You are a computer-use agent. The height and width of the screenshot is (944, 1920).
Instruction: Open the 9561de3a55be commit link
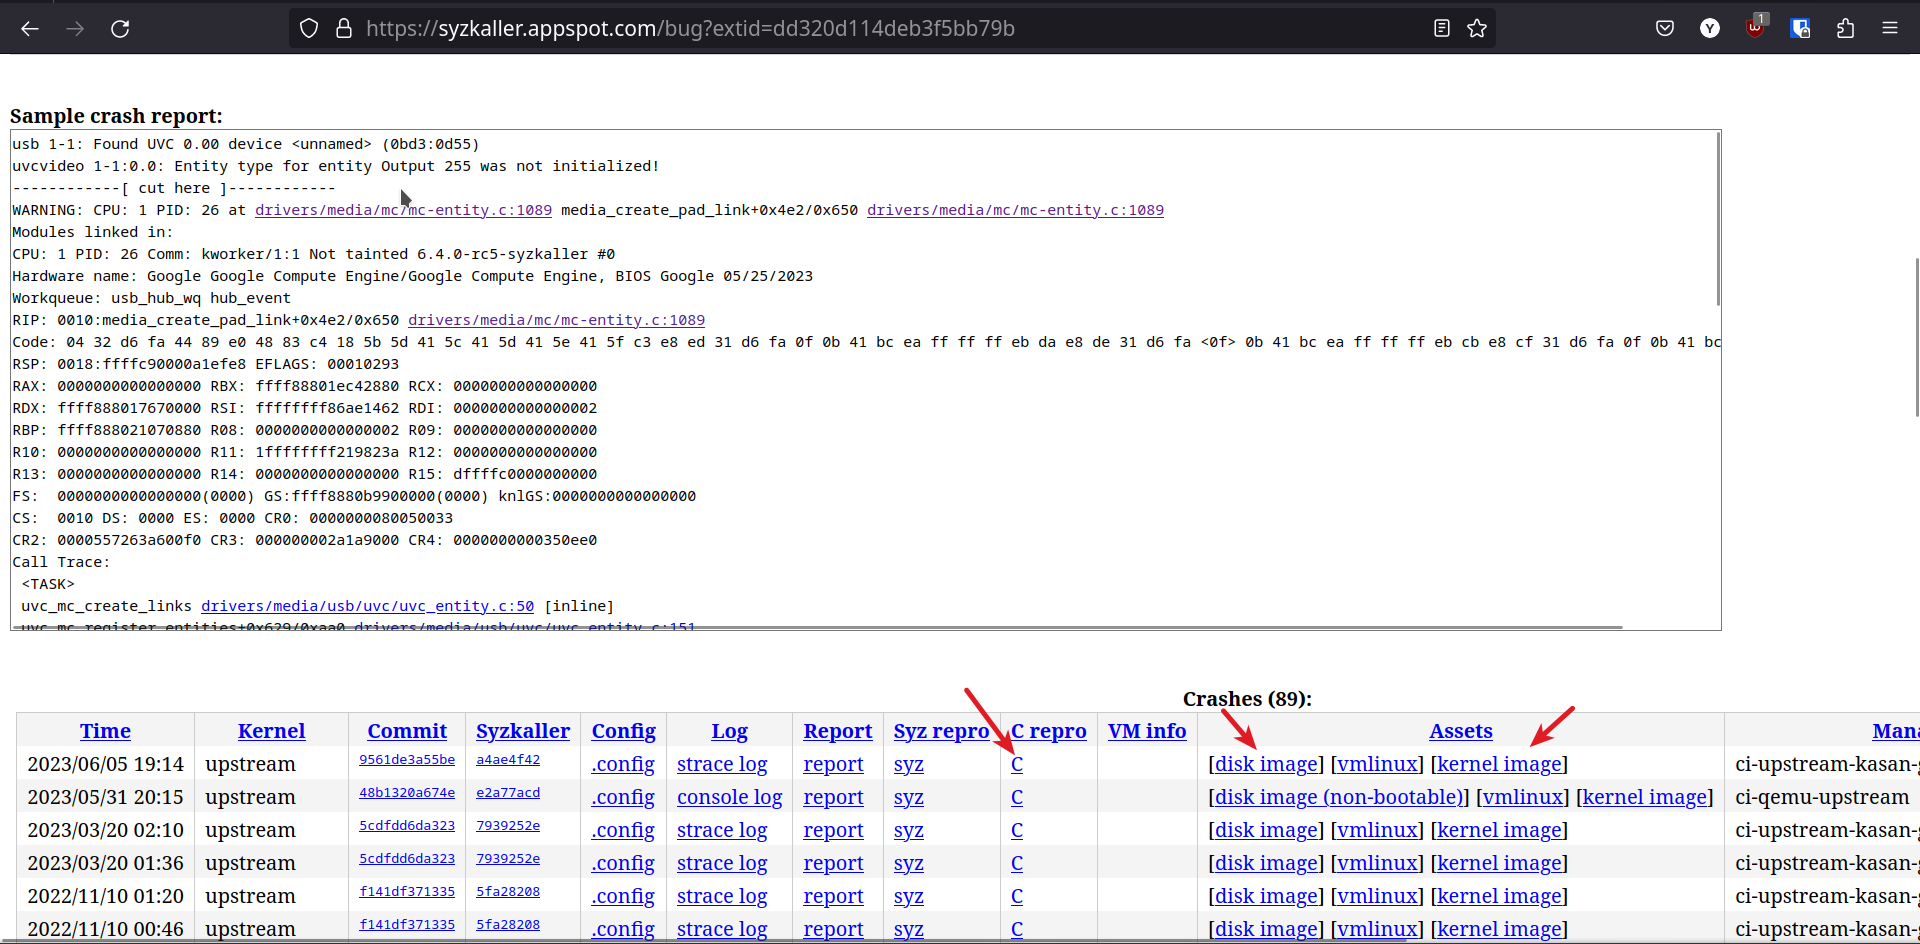click(407, 760)
